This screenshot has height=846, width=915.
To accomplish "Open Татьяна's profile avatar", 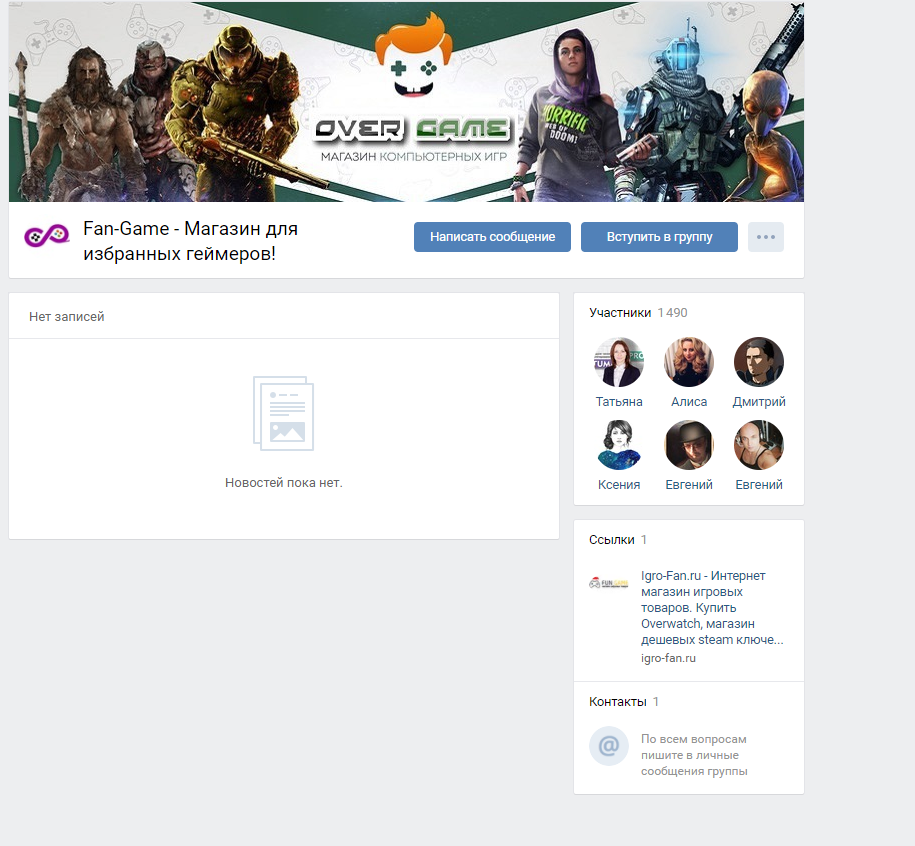I will [x=619, y=362].
